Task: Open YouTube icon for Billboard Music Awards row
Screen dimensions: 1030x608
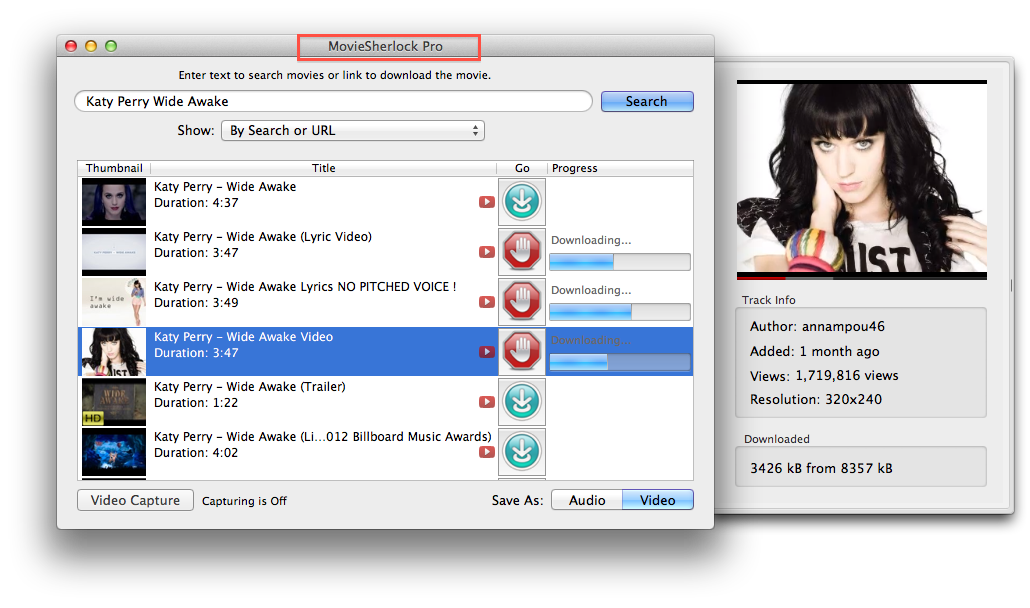Action: (487, 452)
